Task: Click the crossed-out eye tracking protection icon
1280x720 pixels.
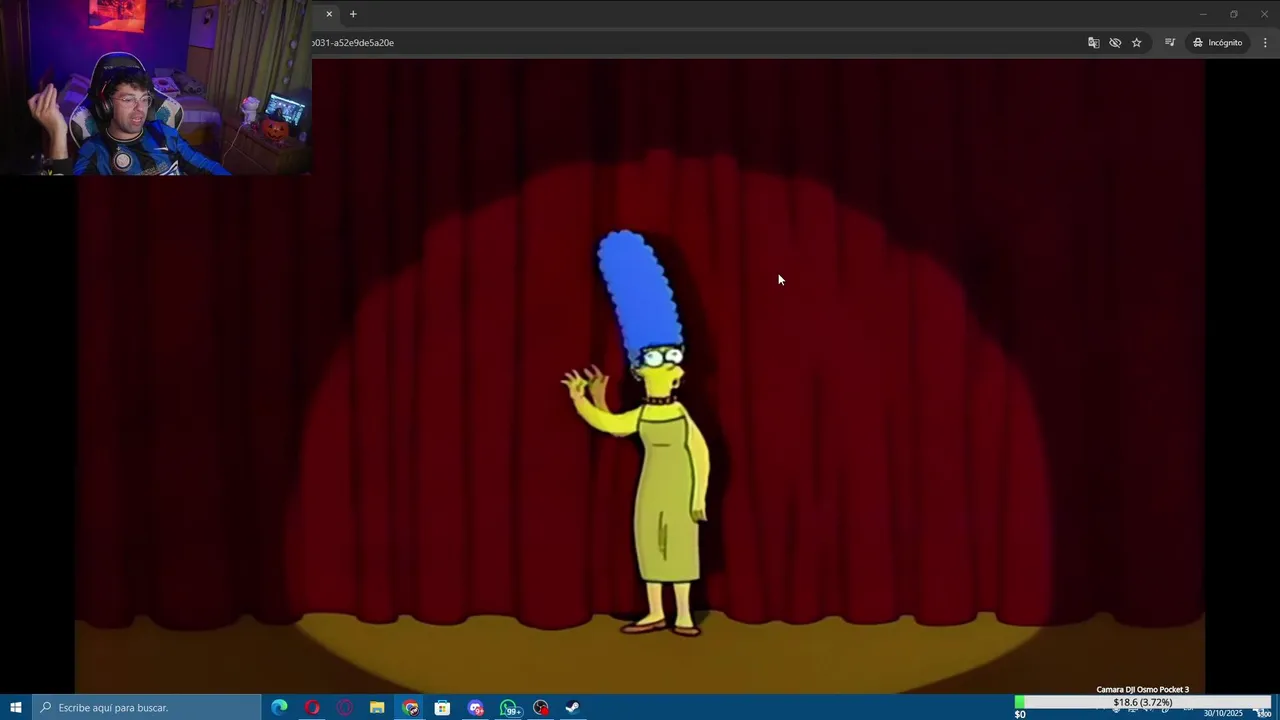Action: [1115, 43]
